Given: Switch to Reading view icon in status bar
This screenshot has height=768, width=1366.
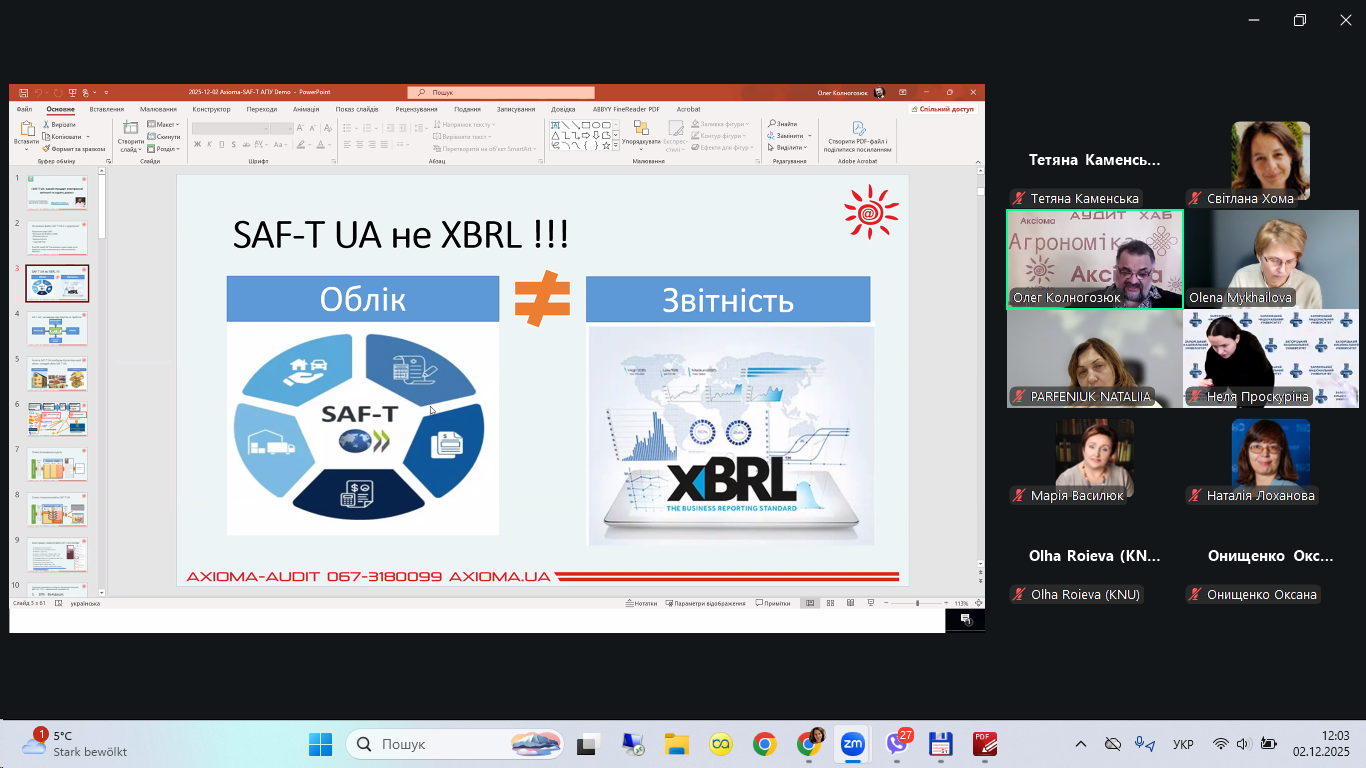Looking at the screenshot, I should tap(851, 603).
